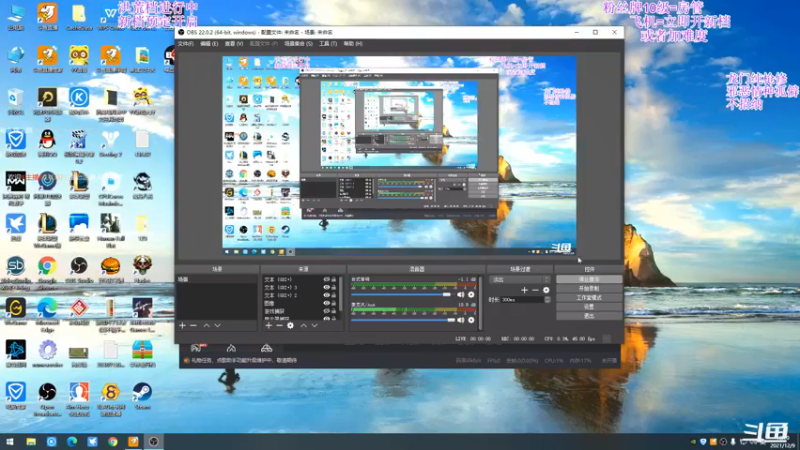Image resolution: width=800 pixels, height=450 pixels.
Task: Open File Explorer from the taskbar
Action: pos(31,442)
